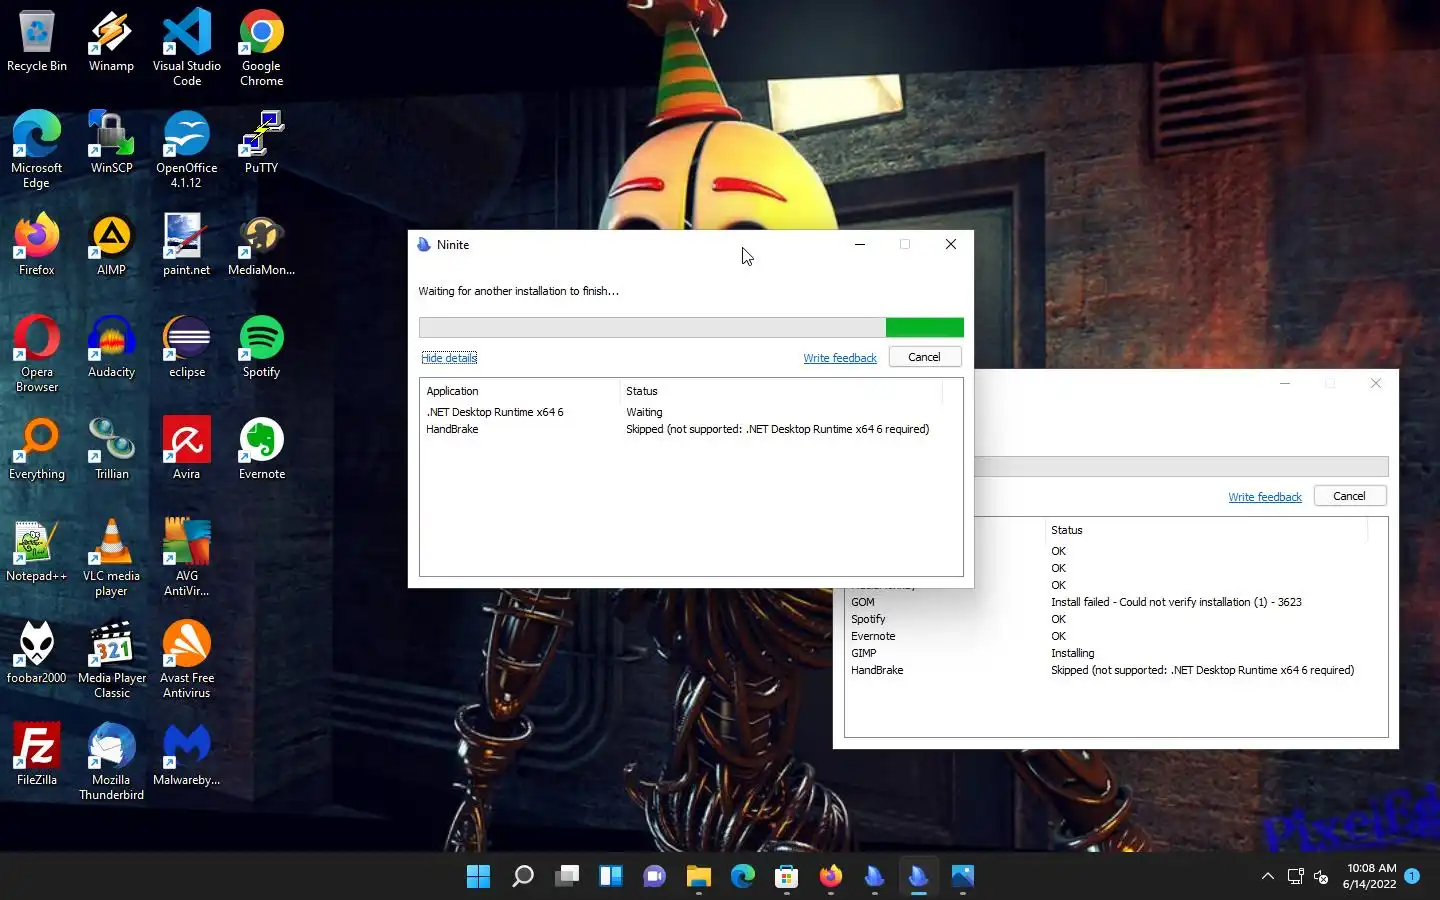
Task: Select the Notepad++ desktop icon
Action: click(x=37, y=550)
